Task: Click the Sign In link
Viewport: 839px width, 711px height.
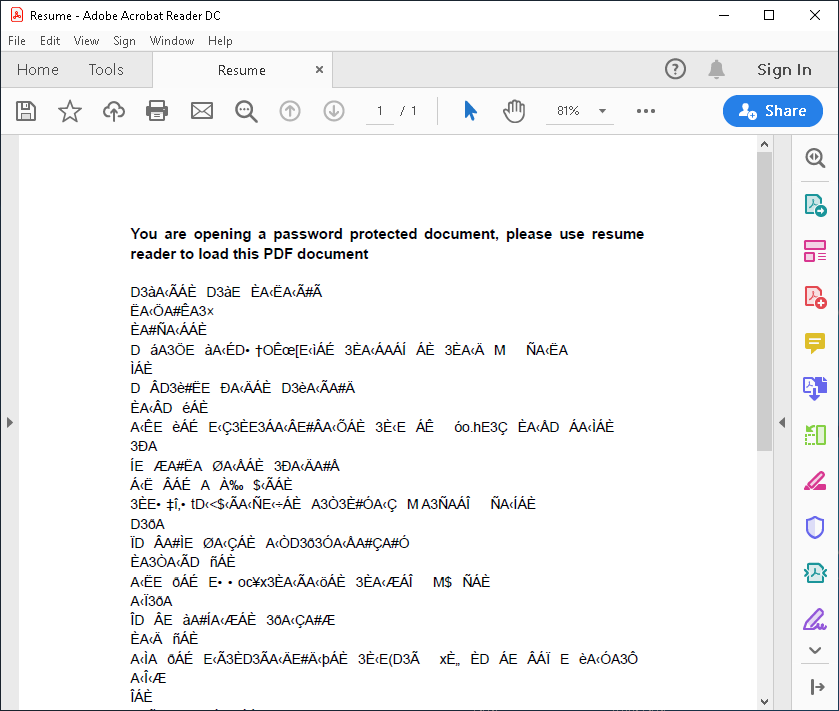Action: pyautogui.click(x=784, y=70)
